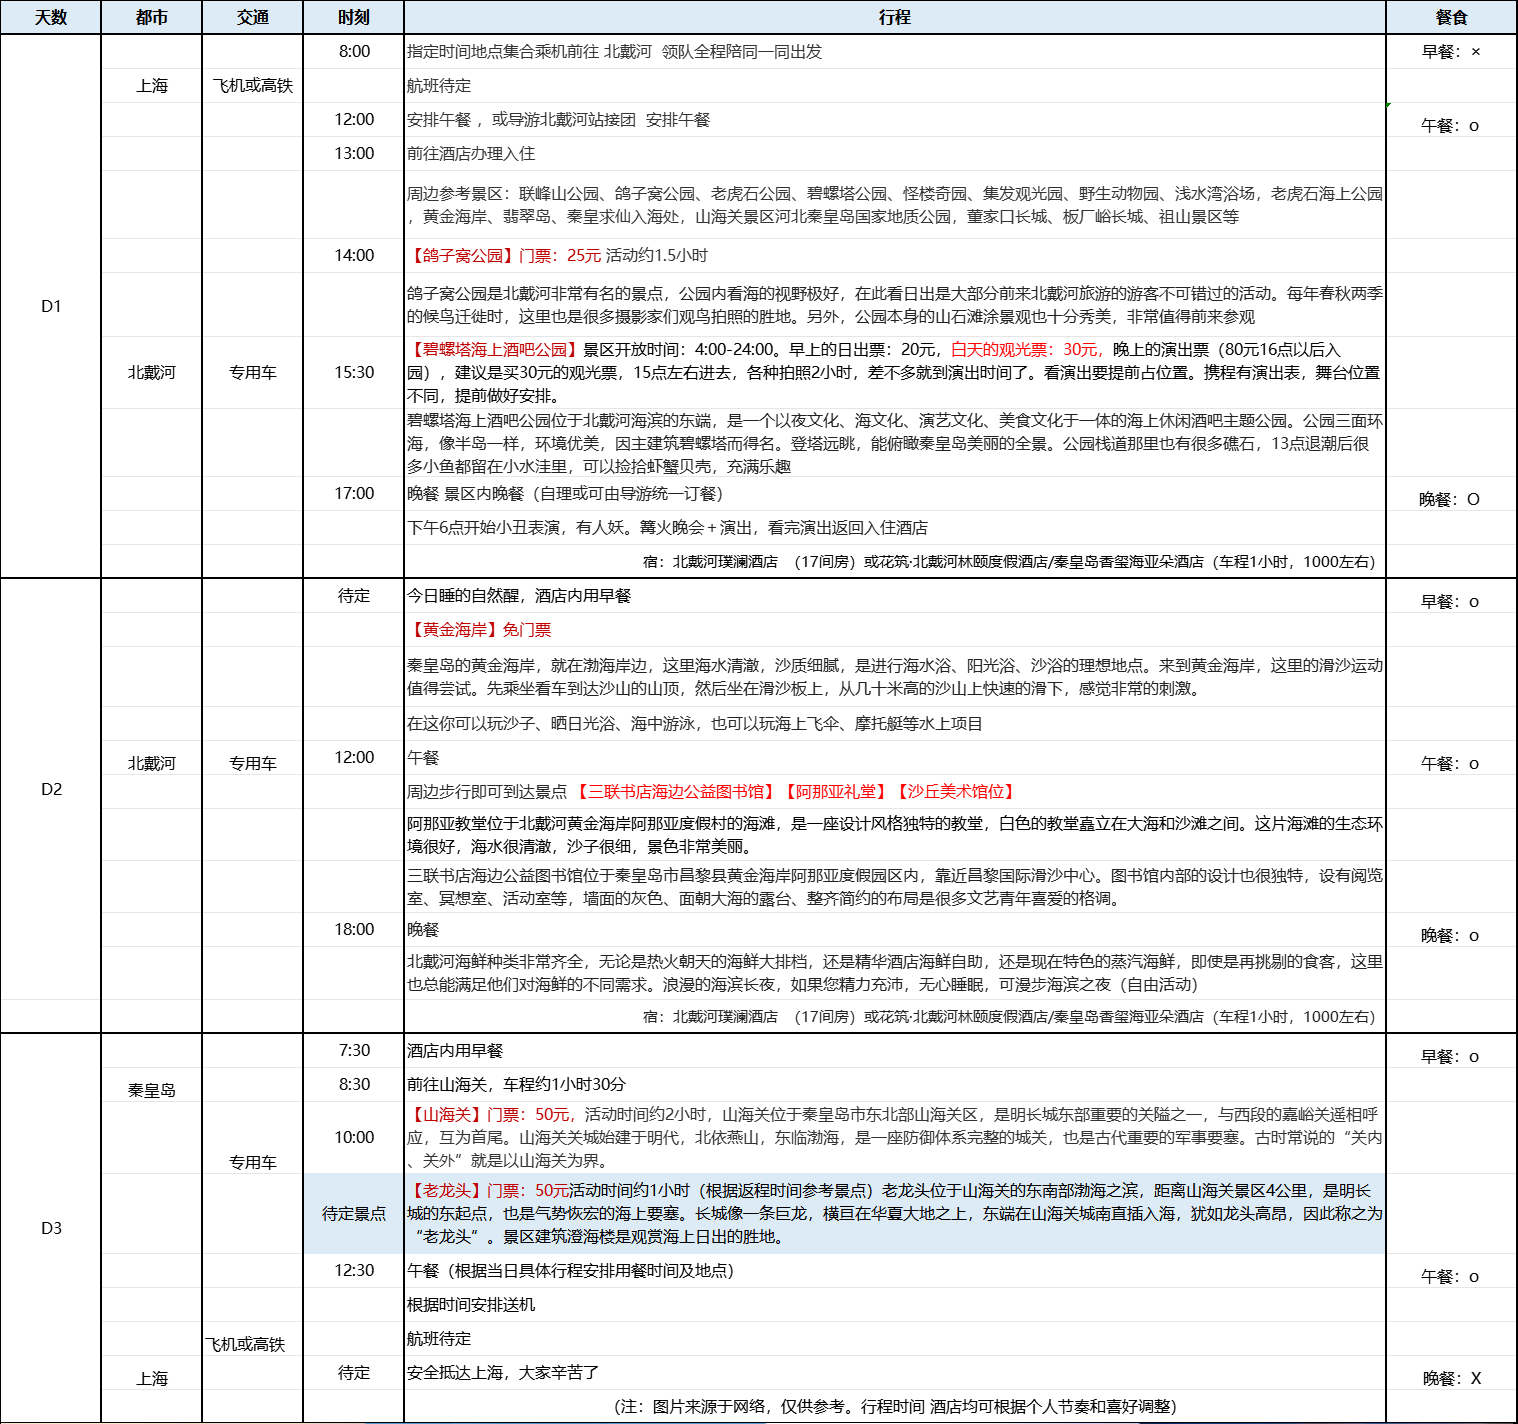This screenshot has width=1518, height=1424.
Task: Click the D1 day cell
Action: 51,306
